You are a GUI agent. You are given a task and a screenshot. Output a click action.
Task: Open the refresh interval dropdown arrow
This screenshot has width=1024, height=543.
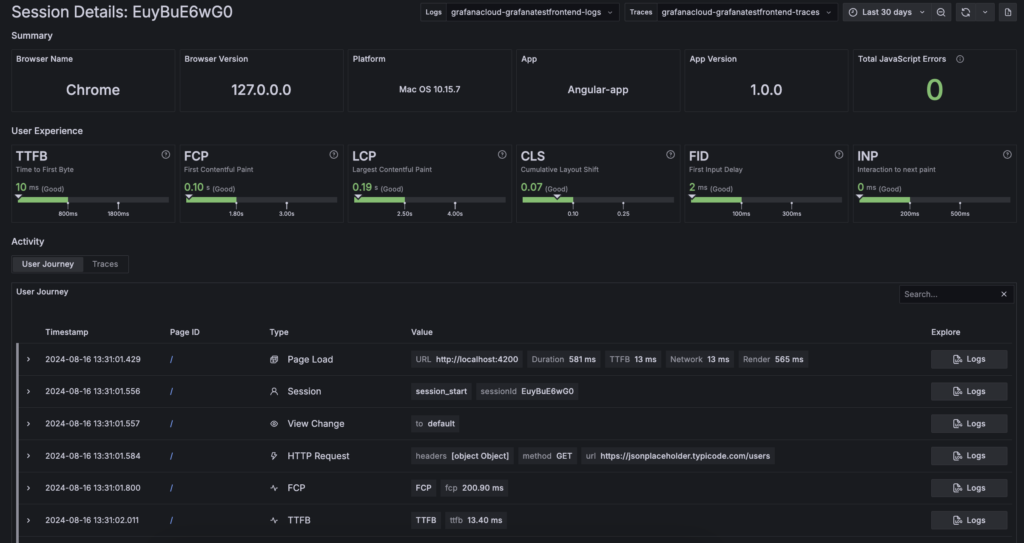985,12
